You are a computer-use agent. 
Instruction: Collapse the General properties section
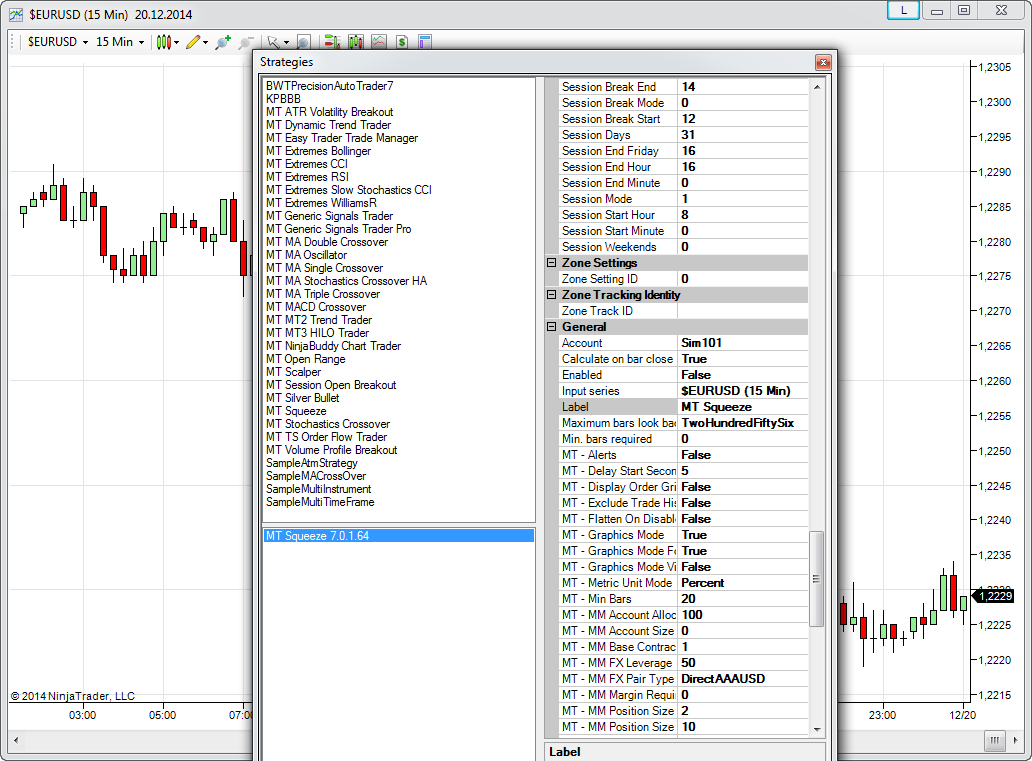551,327
